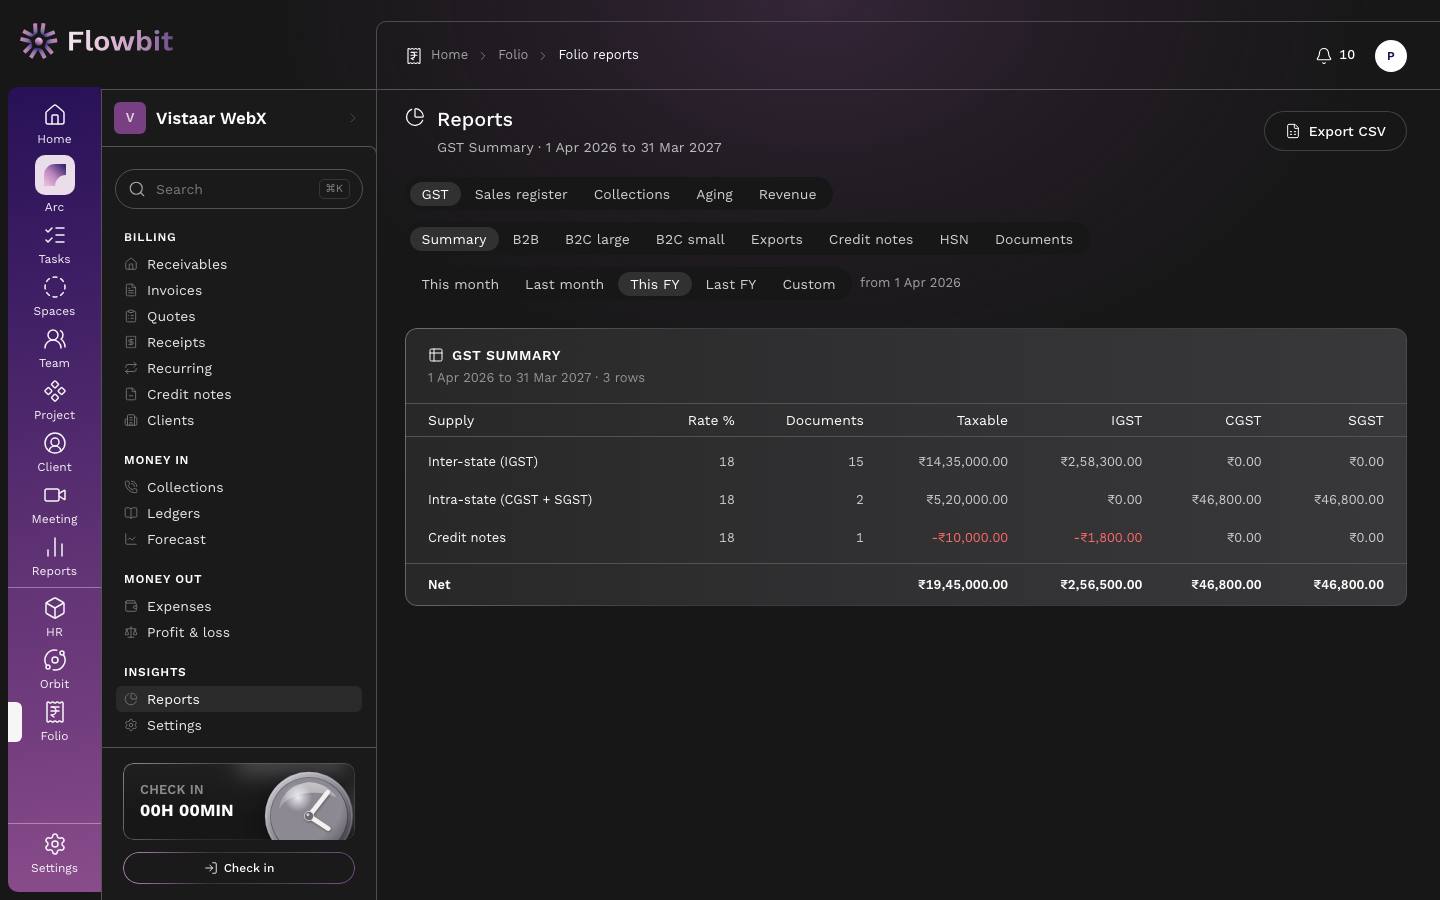This screenshot has height=900, width=1440.
Task: Open notifications bell showing 10
Action: tap(1335, 55)
